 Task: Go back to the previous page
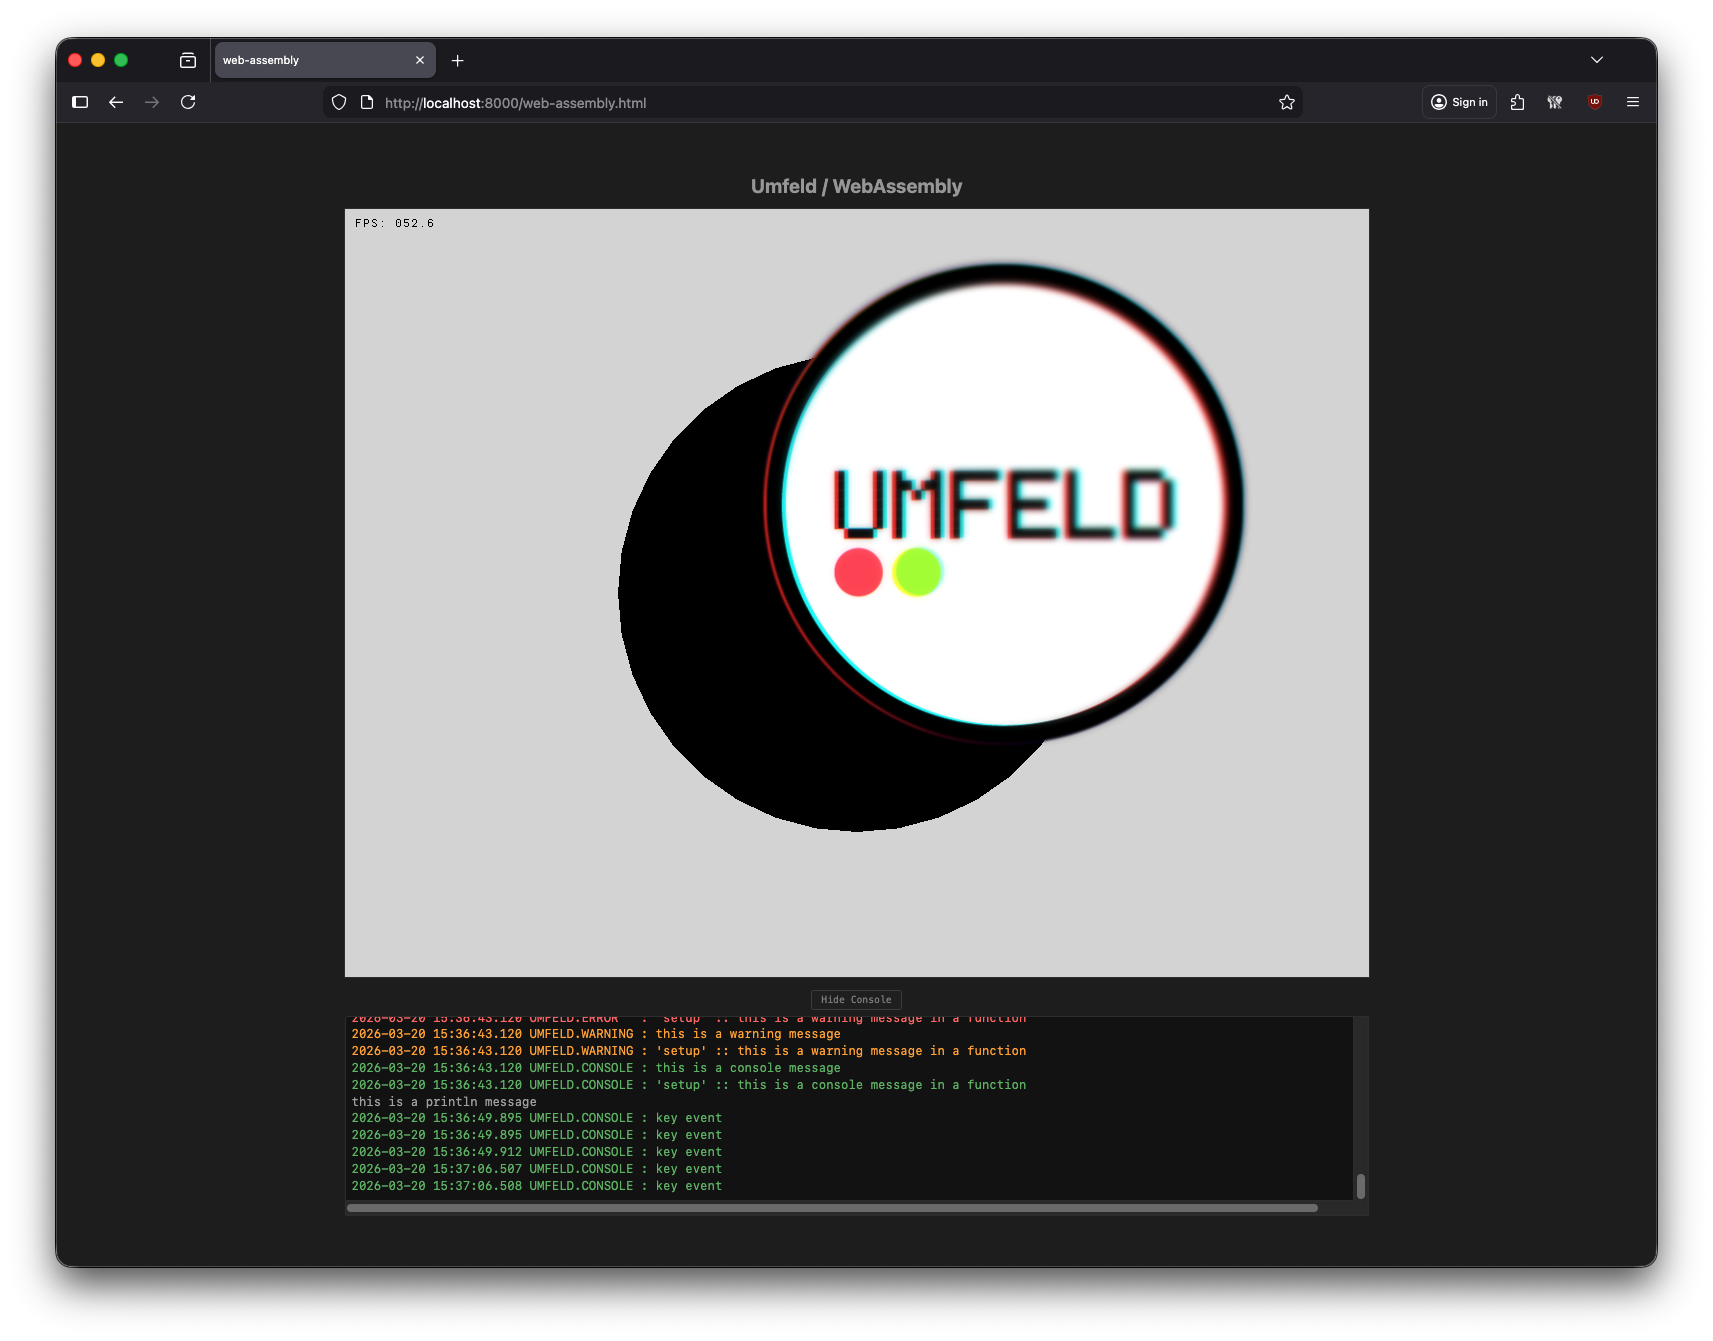[116, 101]
